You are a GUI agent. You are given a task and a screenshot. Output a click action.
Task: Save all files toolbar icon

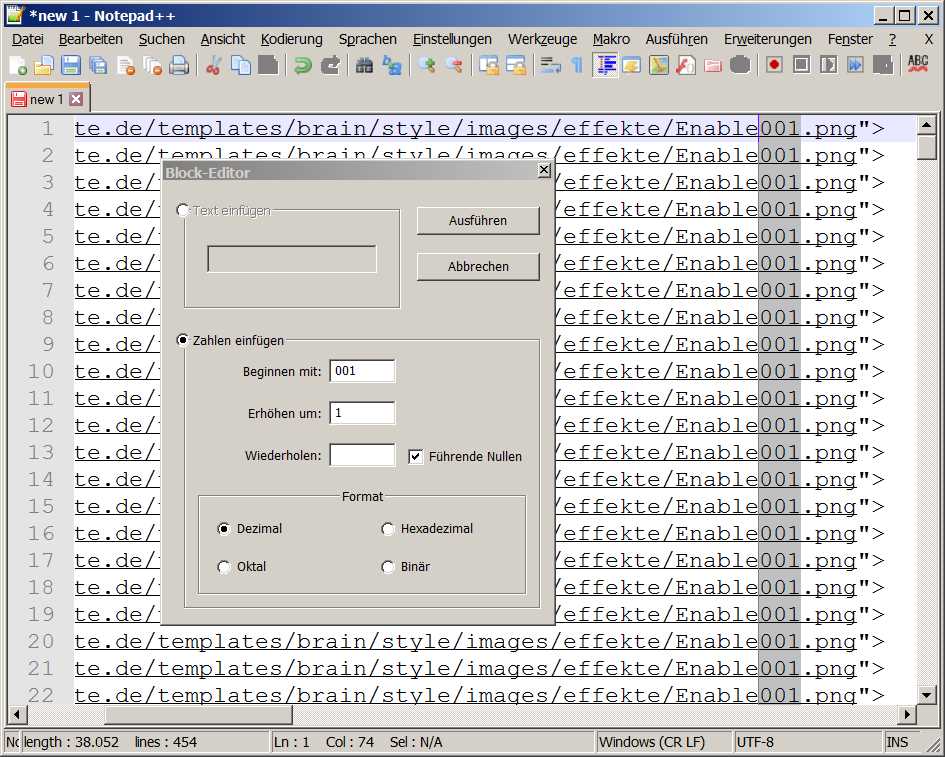(98, 65)
